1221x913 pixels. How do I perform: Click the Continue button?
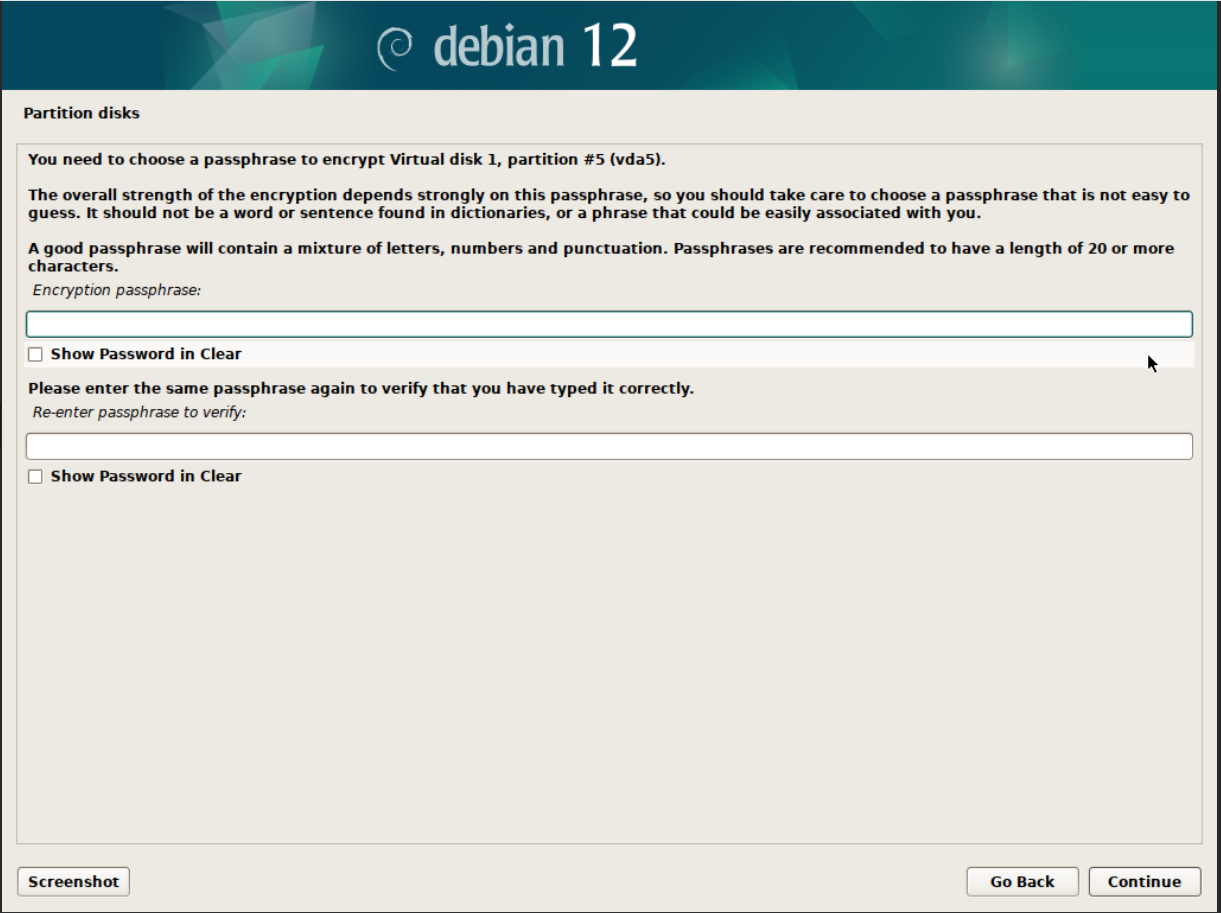coord(1145,882)
